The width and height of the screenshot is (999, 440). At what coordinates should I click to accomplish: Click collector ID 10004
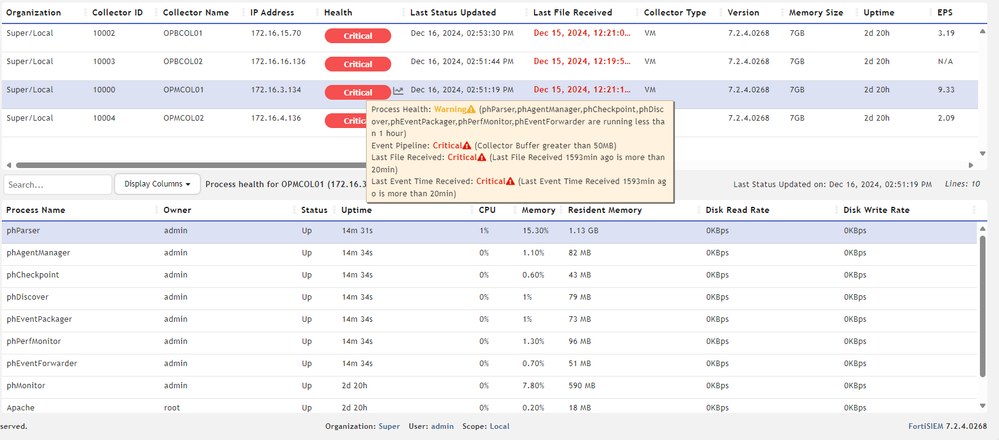(104, 118)
